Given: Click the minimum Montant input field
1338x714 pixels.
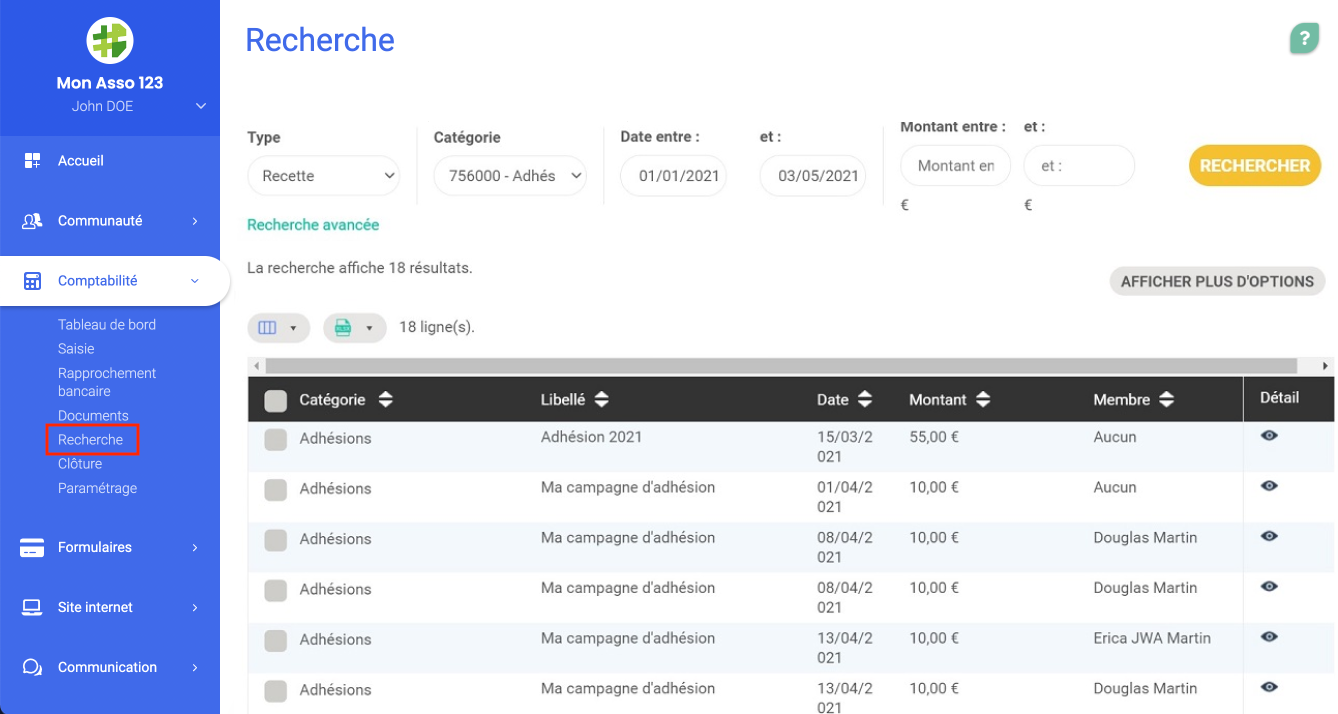Looking at the screenshot, I should click(x=956, y=166).
